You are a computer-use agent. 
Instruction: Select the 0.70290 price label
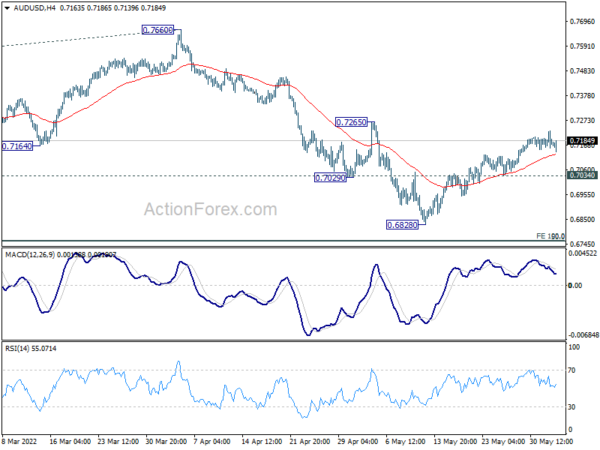coord(330,178)
